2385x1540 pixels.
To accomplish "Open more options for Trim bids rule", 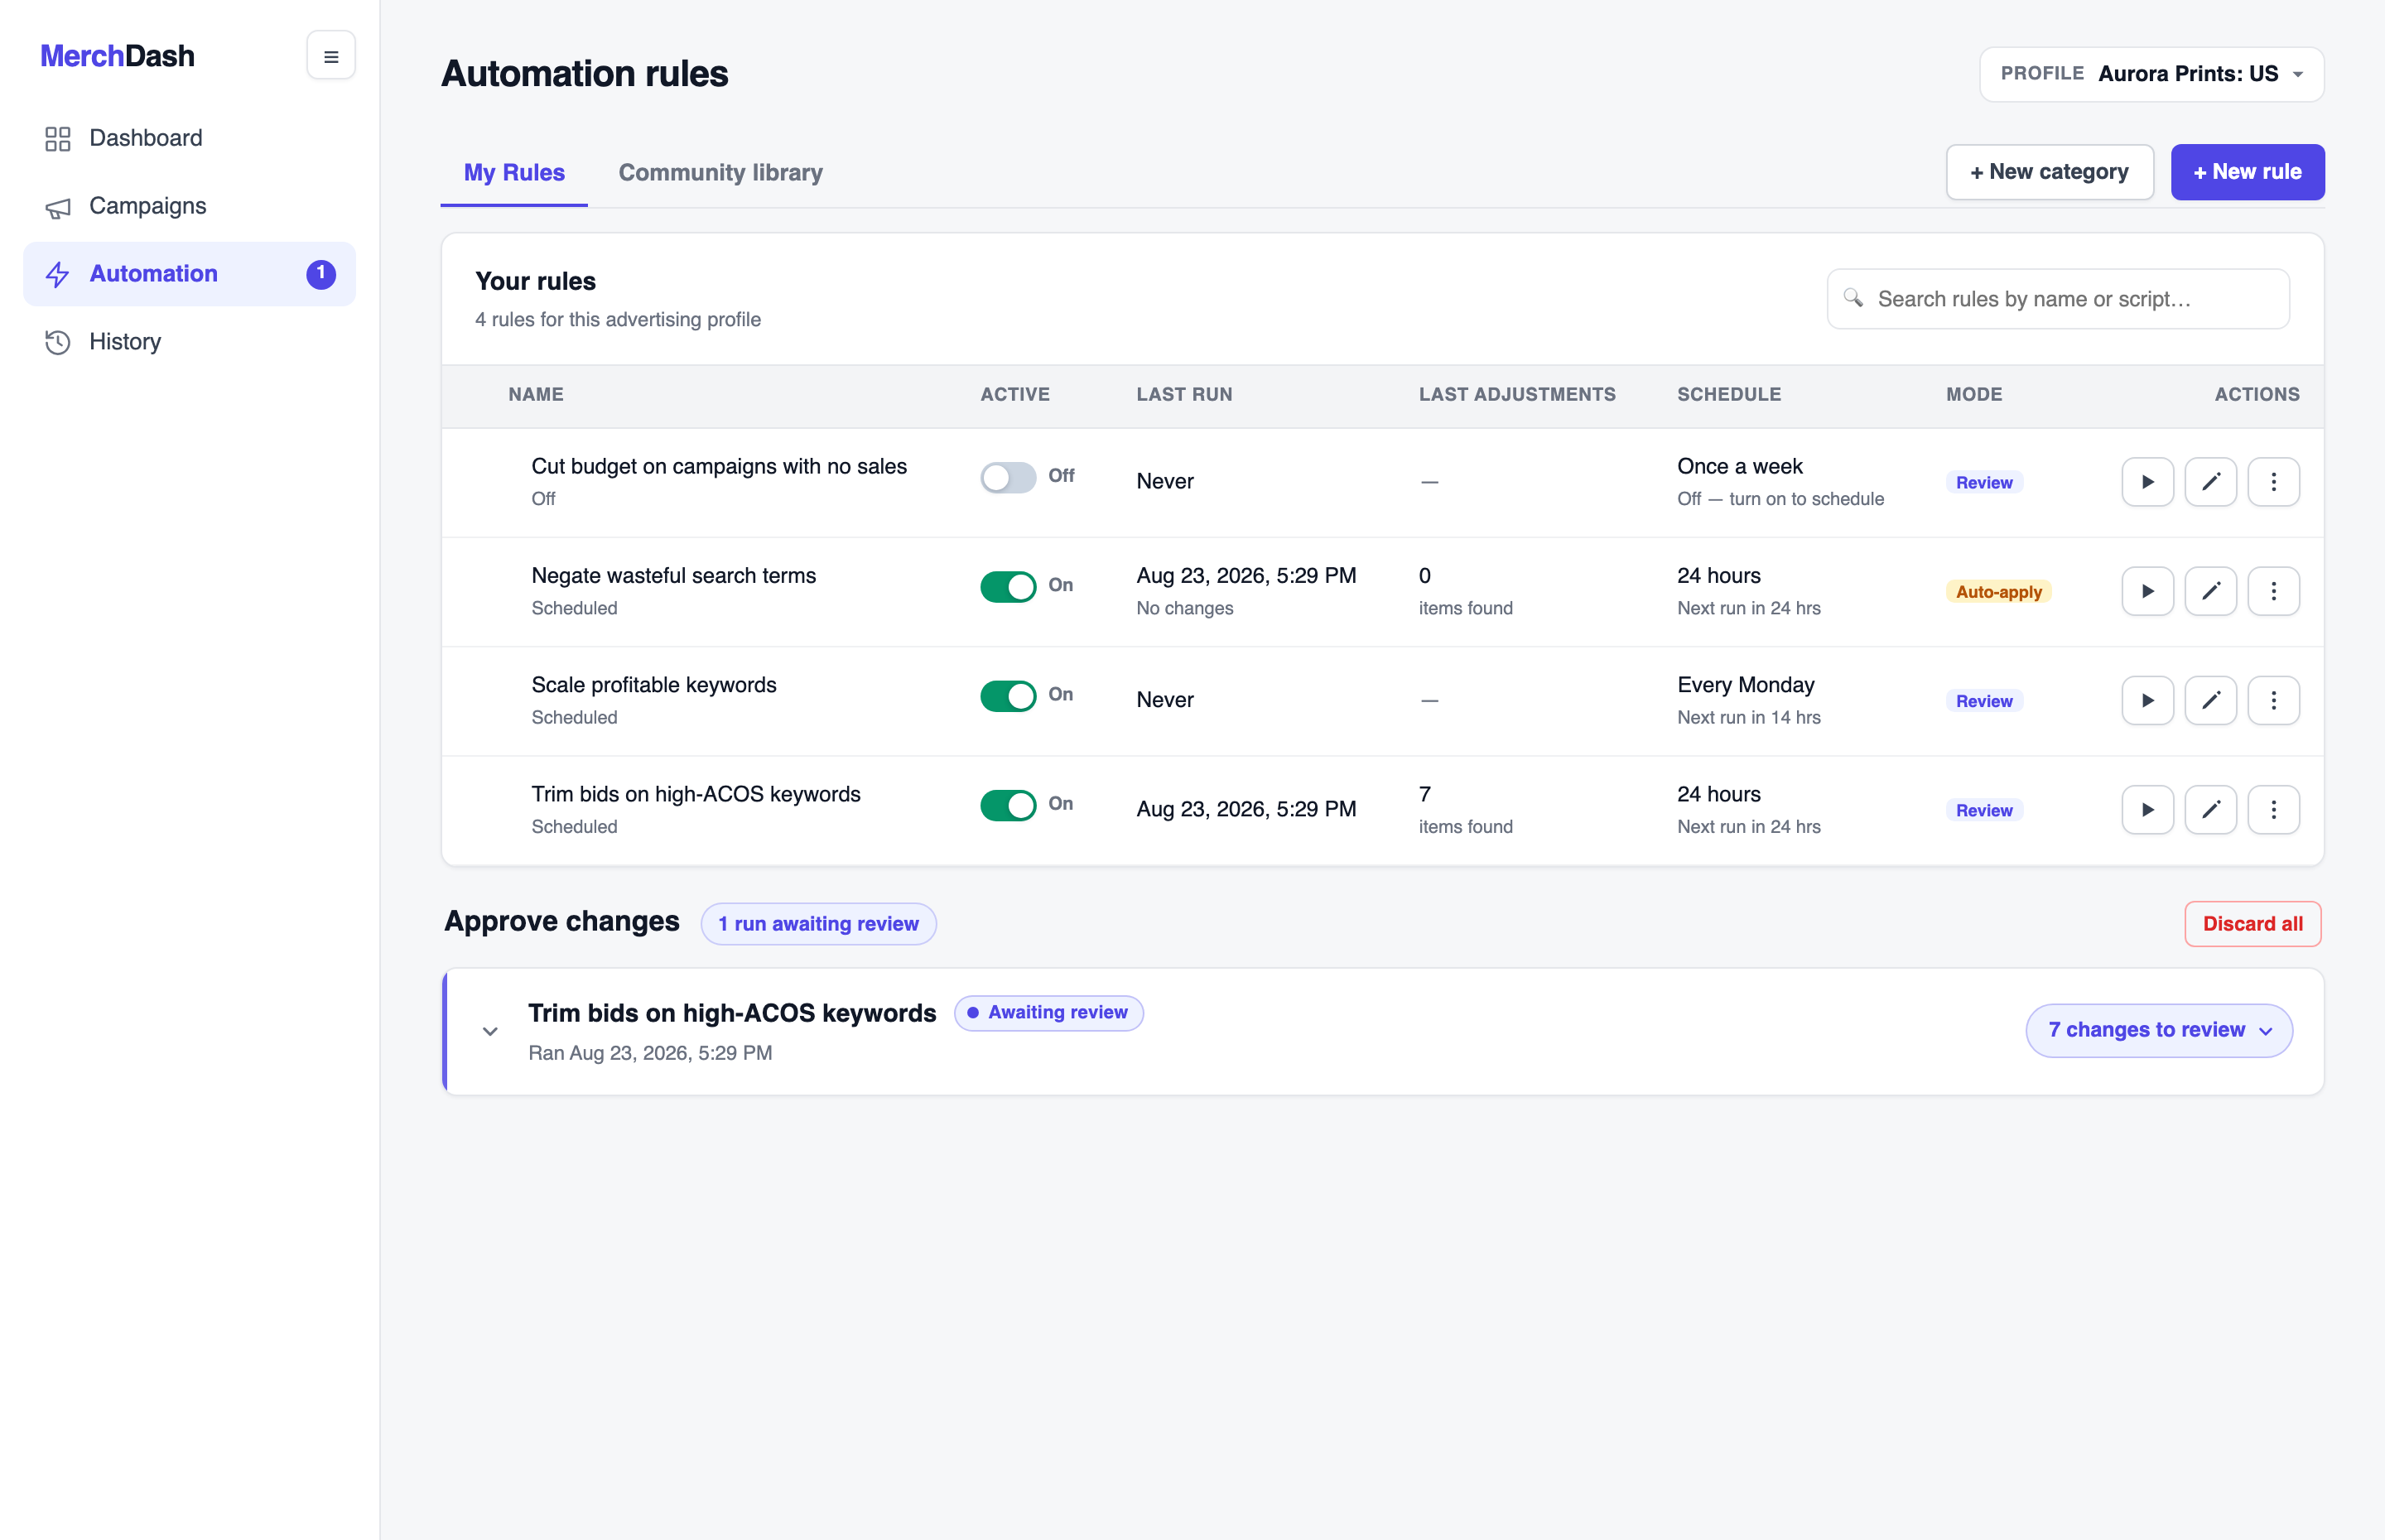I will point(2273,809).
